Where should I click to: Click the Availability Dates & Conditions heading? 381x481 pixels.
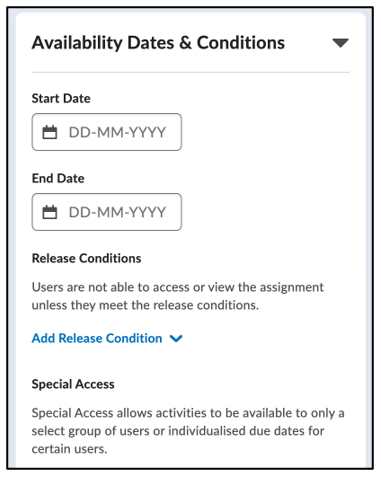pos(158,43)
